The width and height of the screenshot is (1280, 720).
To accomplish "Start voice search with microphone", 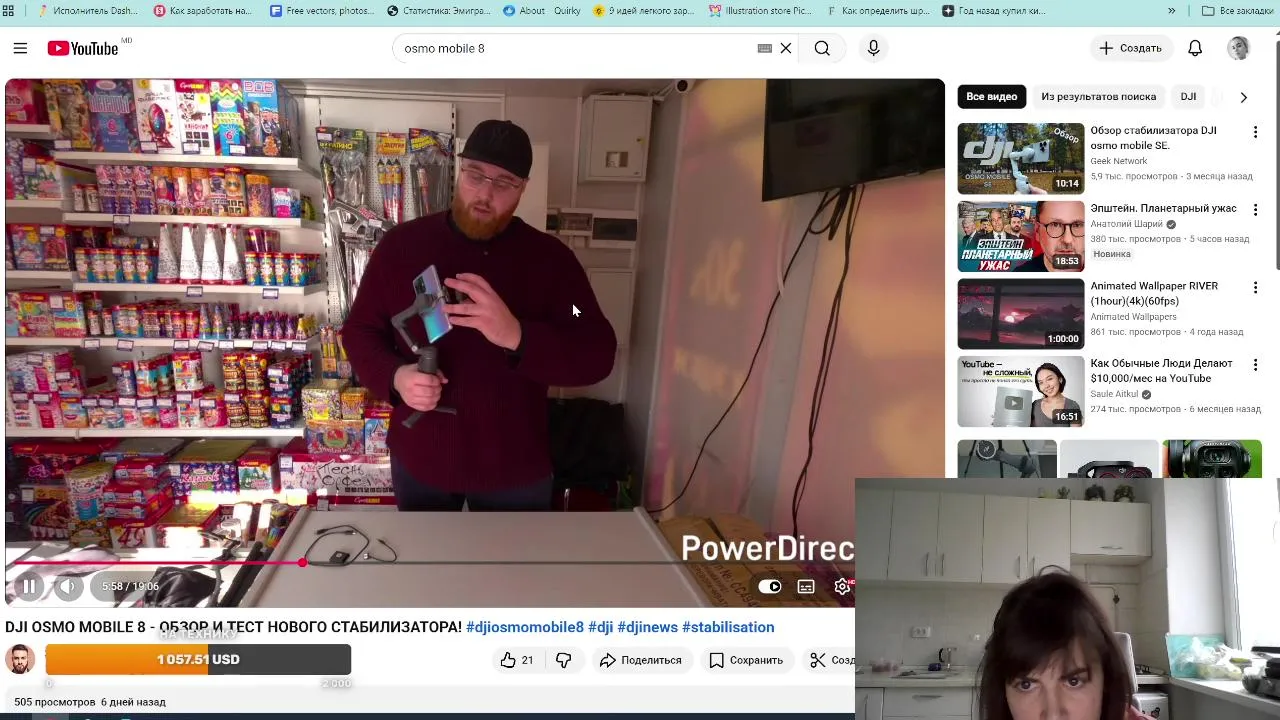I will click(873, 48).
